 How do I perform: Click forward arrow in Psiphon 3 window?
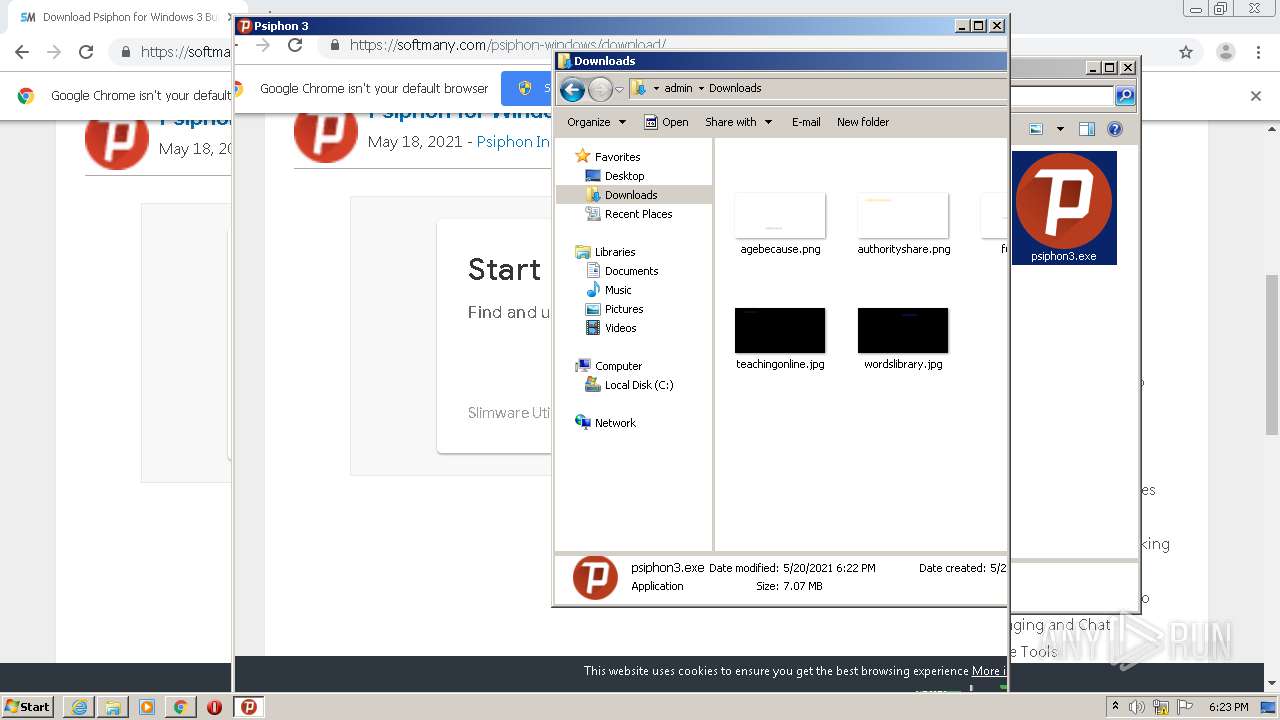(x=263, y=45)
